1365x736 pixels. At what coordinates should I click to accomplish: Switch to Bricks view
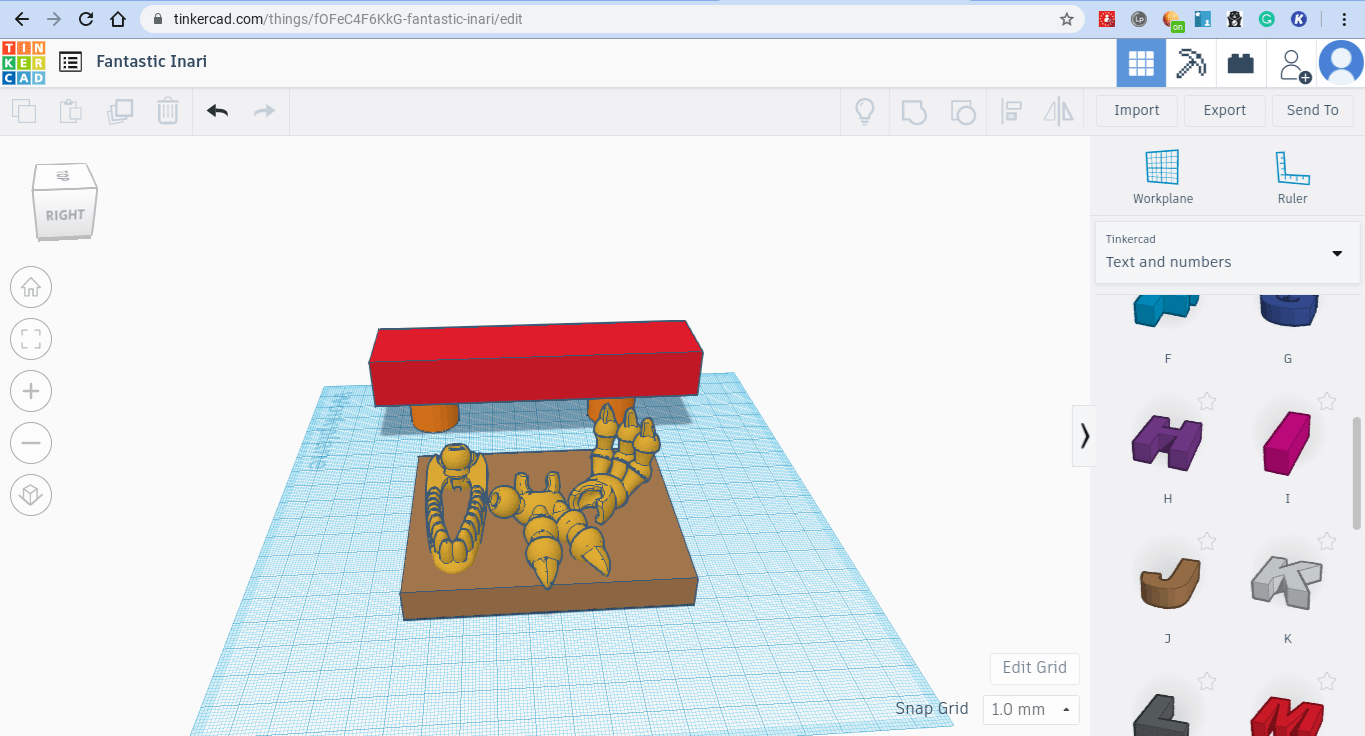coord(1240,62)
